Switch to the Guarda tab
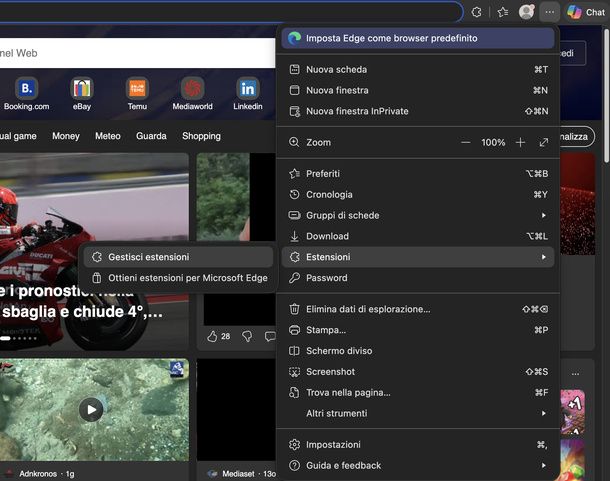 (151, 136)
